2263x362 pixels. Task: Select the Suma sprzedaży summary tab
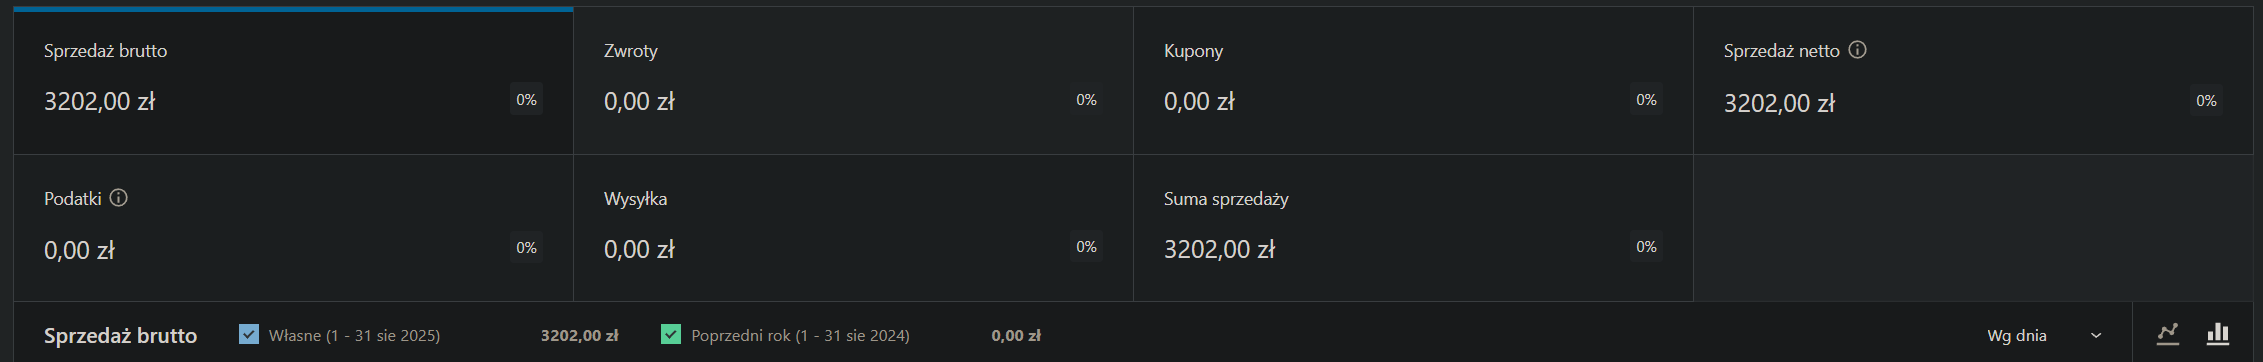pyautogui.click(x=1413, y=228)
